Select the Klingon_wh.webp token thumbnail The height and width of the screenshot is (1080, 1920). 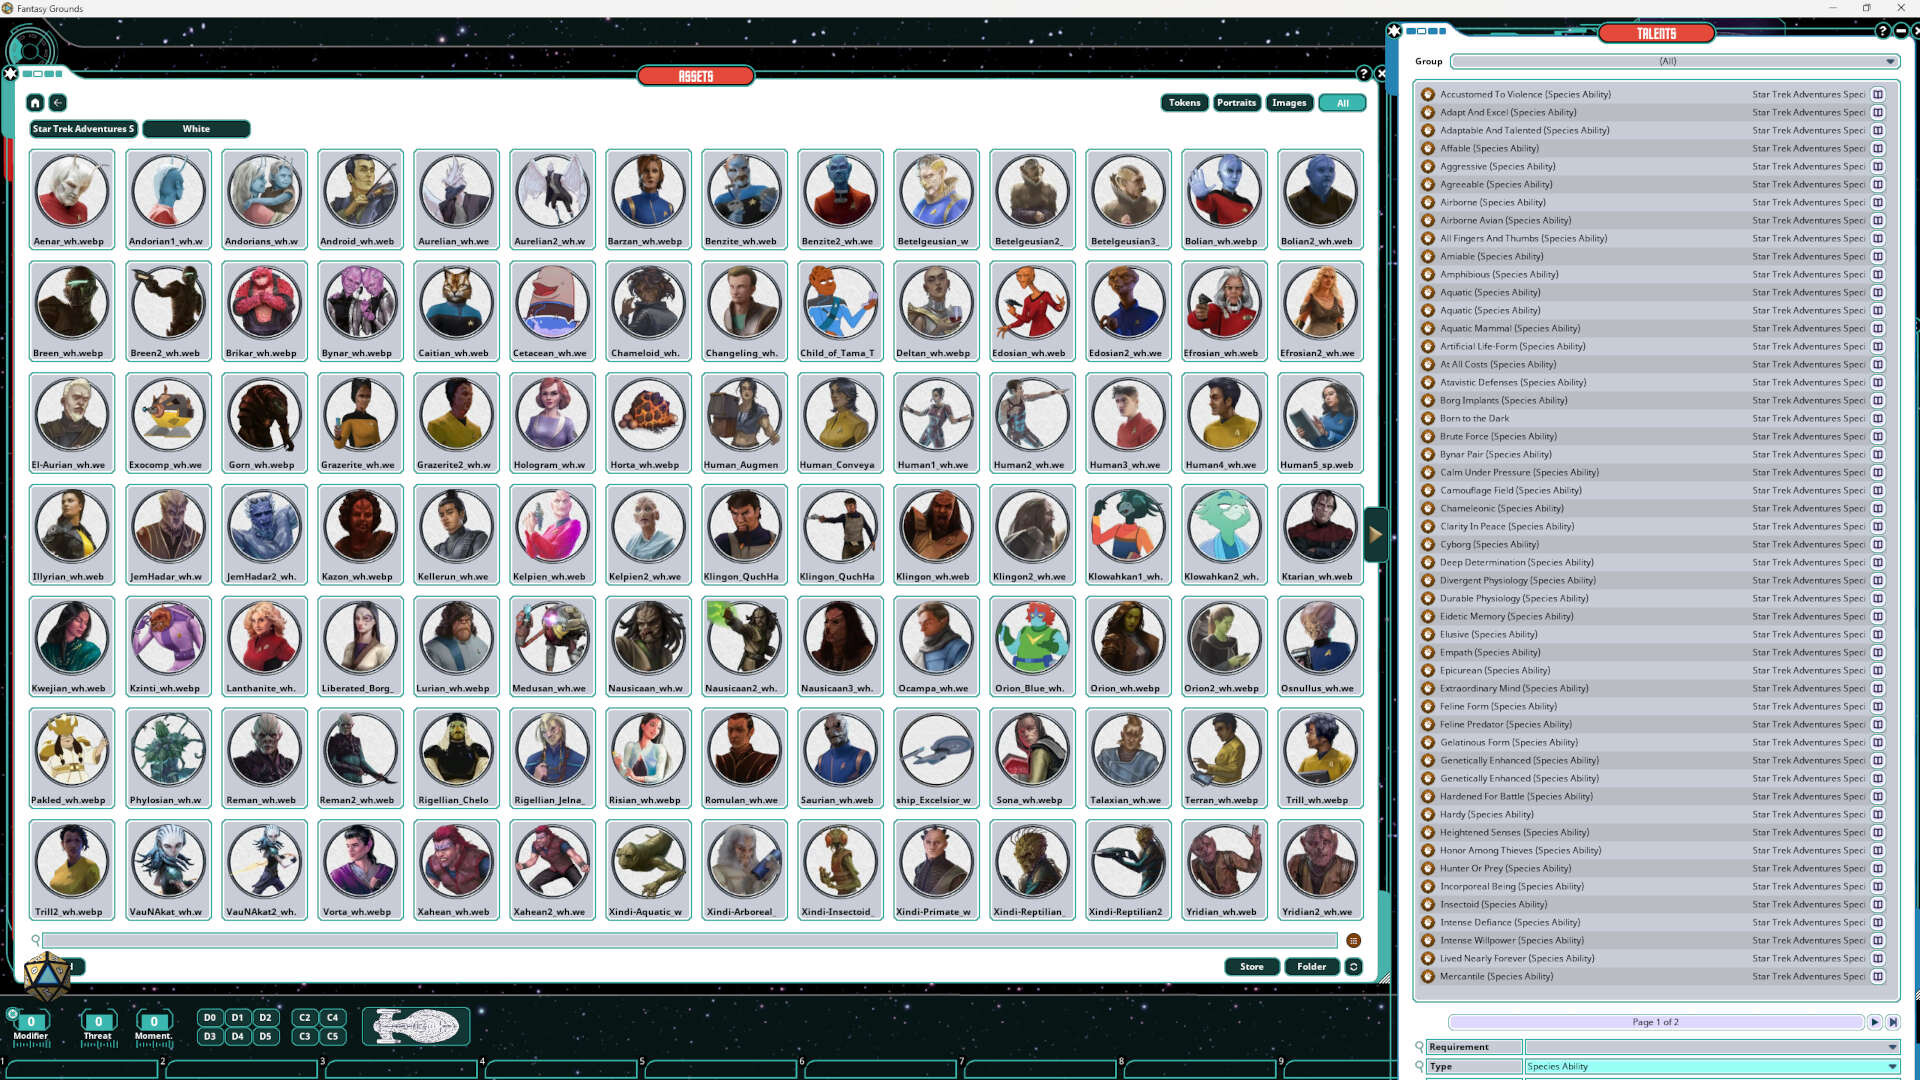coord(935,535)
